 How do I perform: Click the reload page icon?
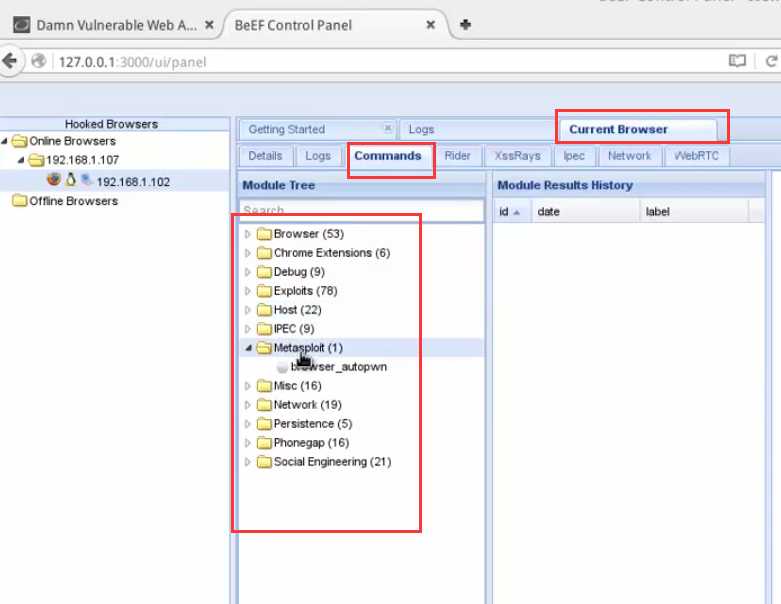tap(771, 61)
